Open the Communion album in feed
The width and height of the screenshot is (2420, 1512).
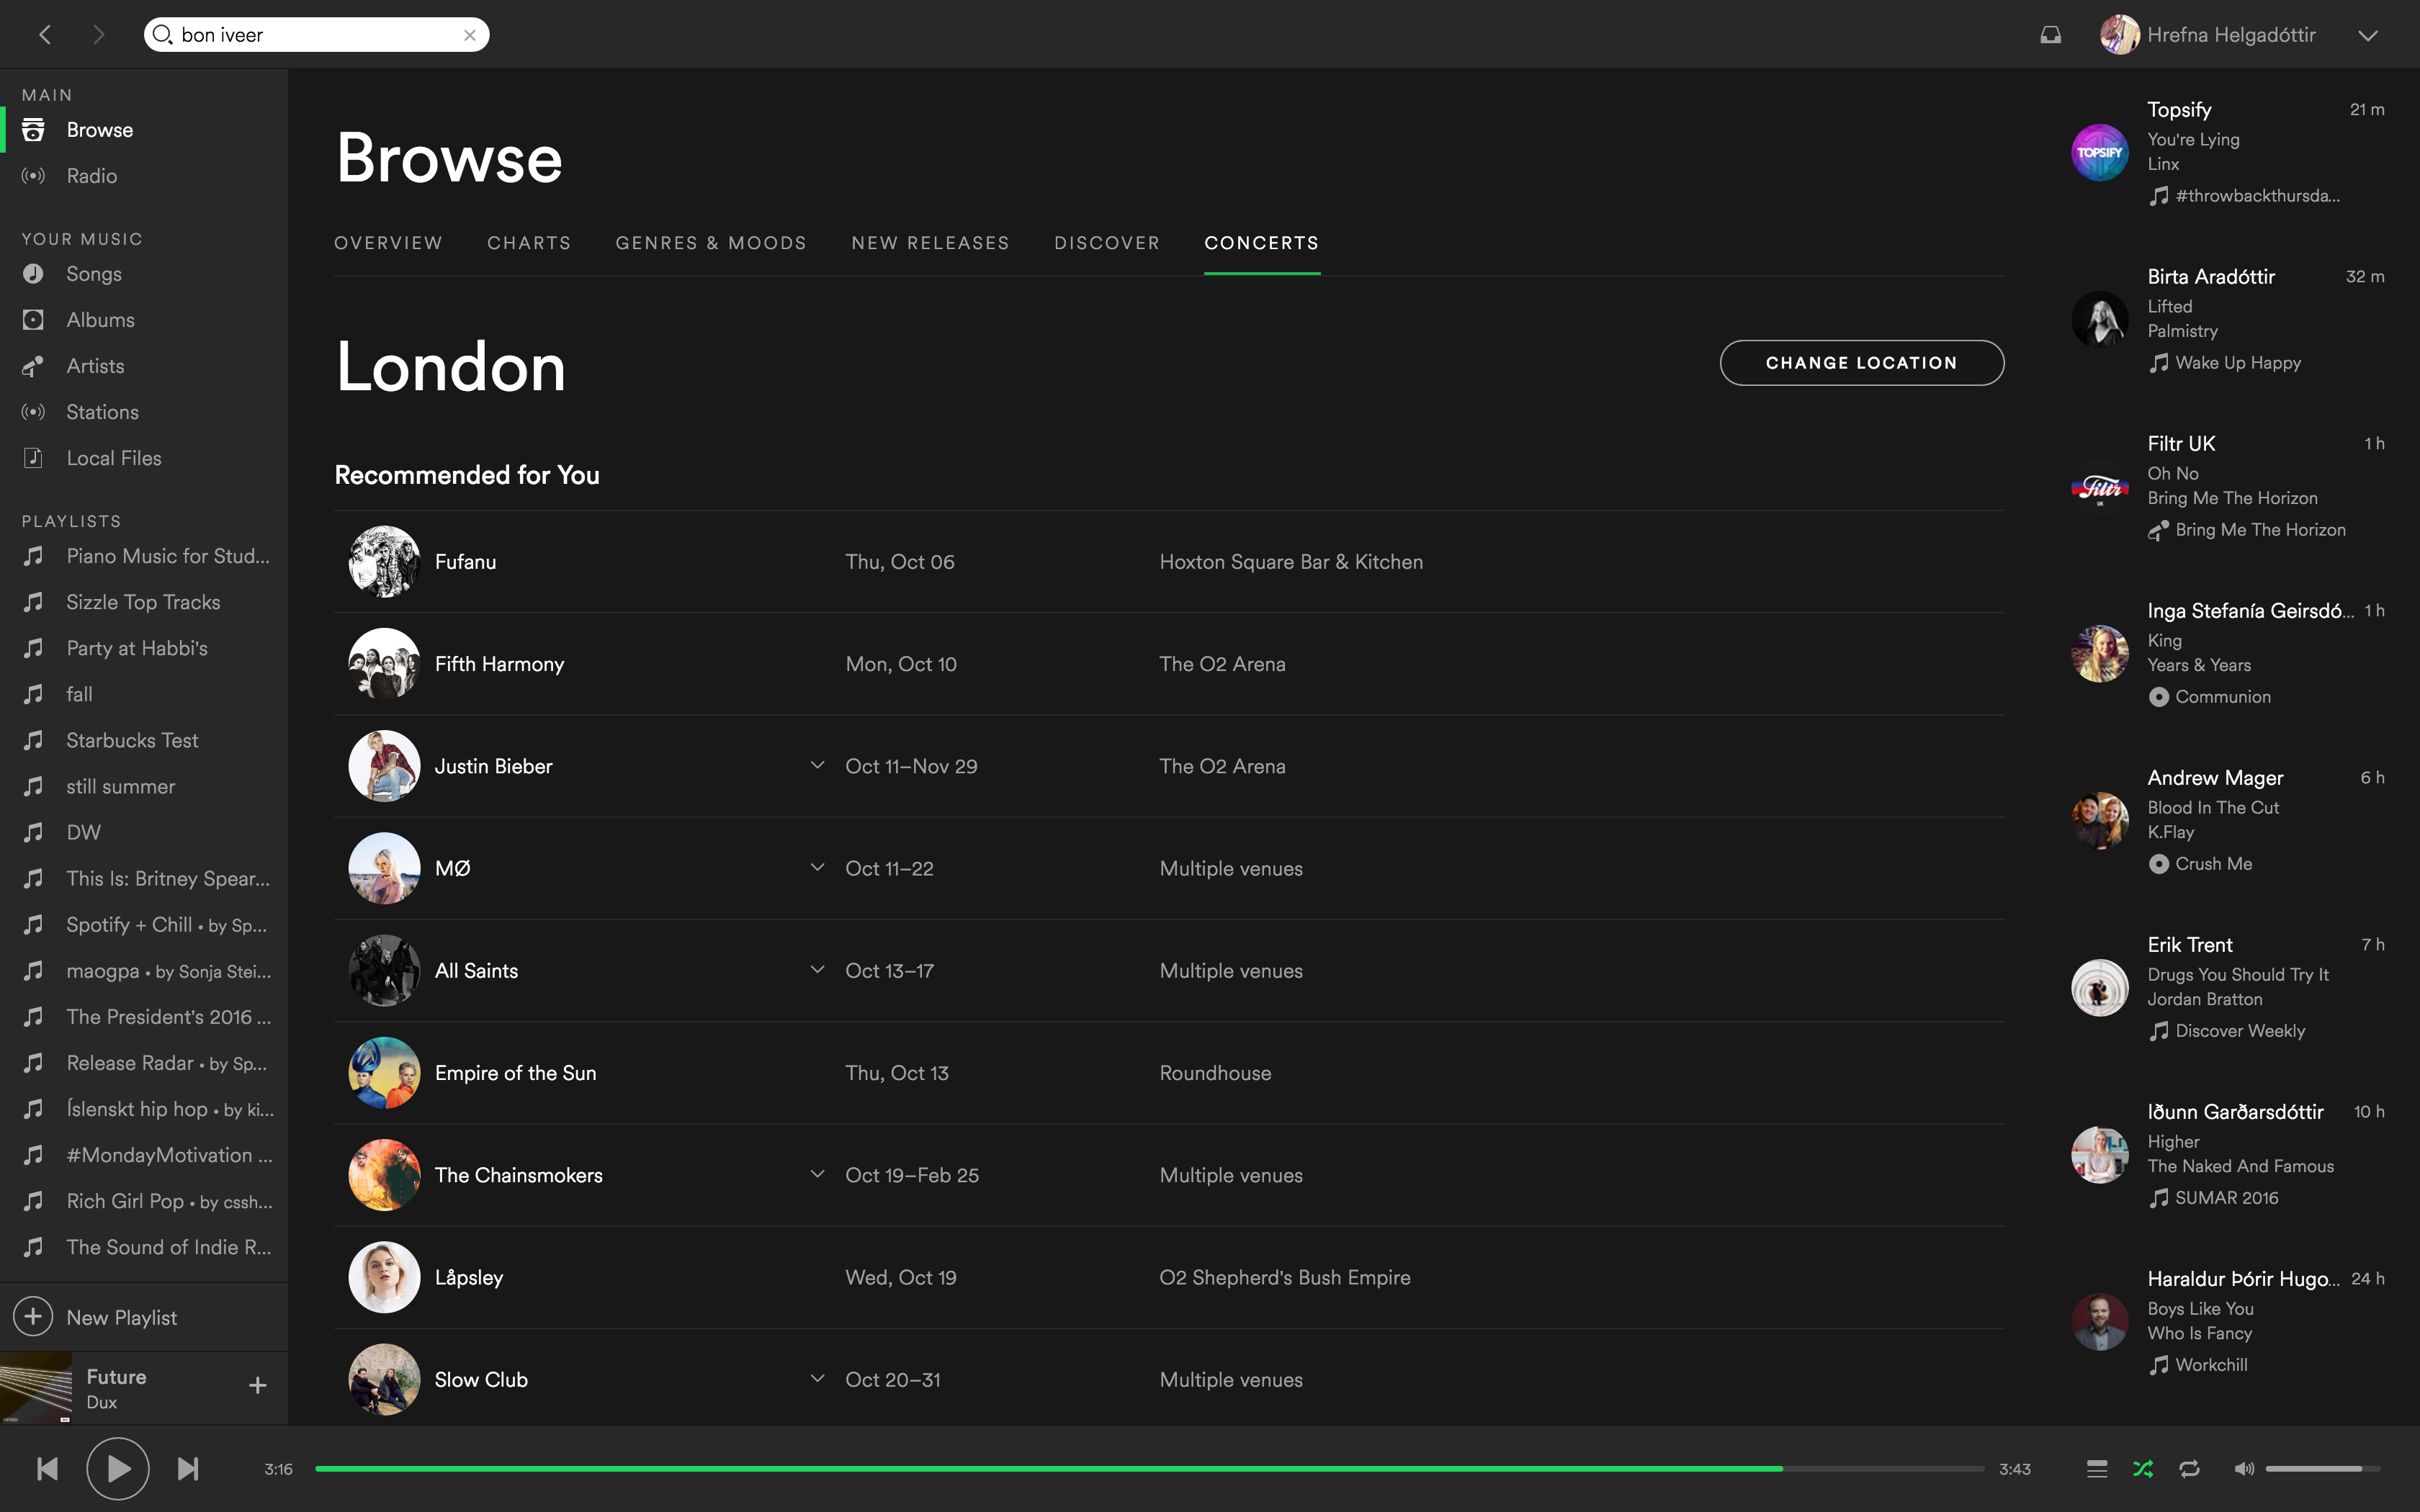click(2222, 697)
